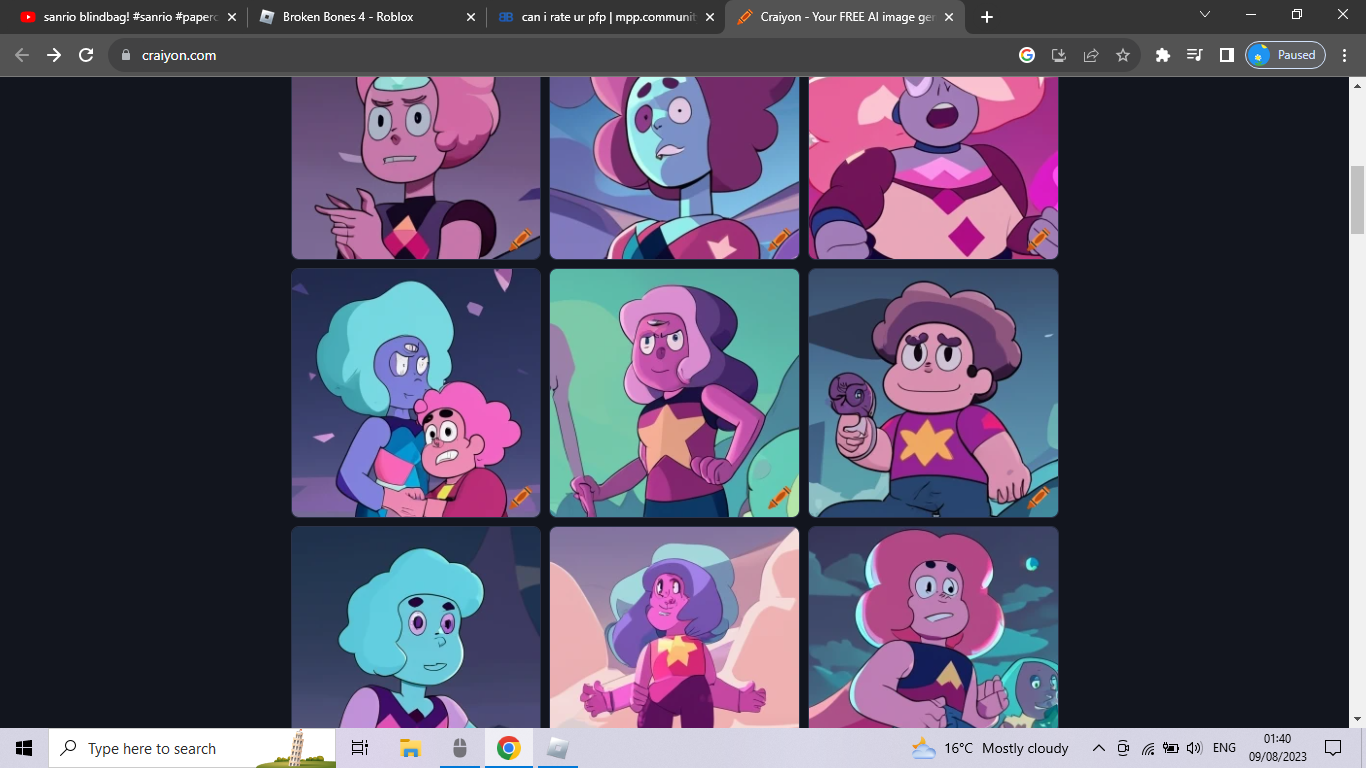
Task: Share this page using the share icon
Action: coord(1091,55)
